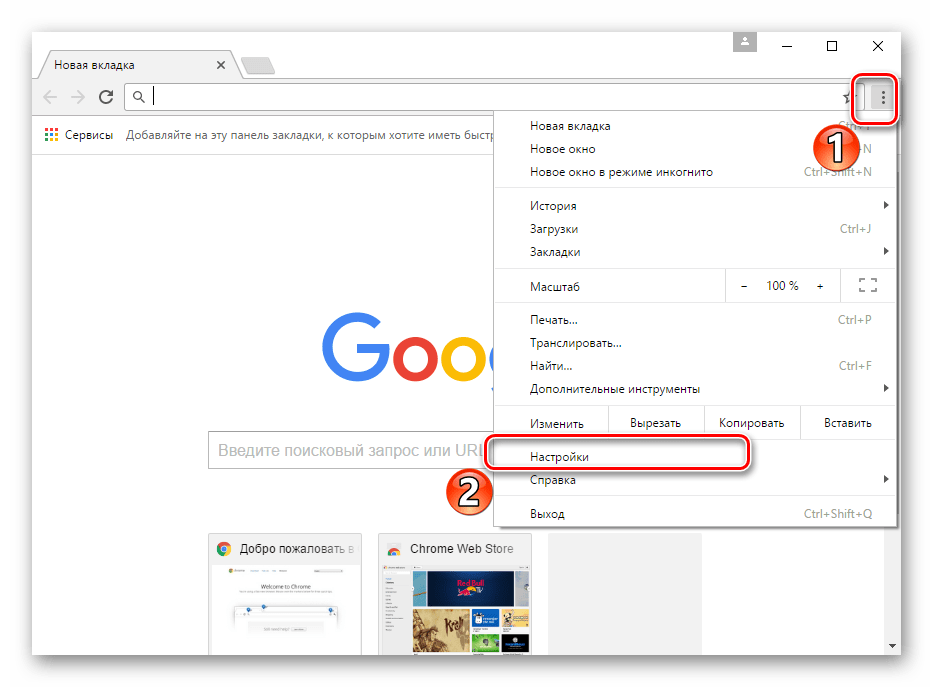
Task: Increase zoom with the plus button
Action: click(x=820, y=286)
